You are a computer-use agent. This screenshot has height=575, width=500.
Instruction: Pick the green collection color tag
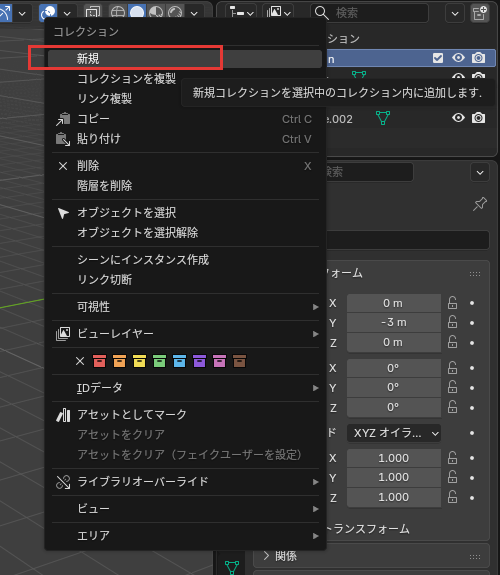click(x=159, y=361)
